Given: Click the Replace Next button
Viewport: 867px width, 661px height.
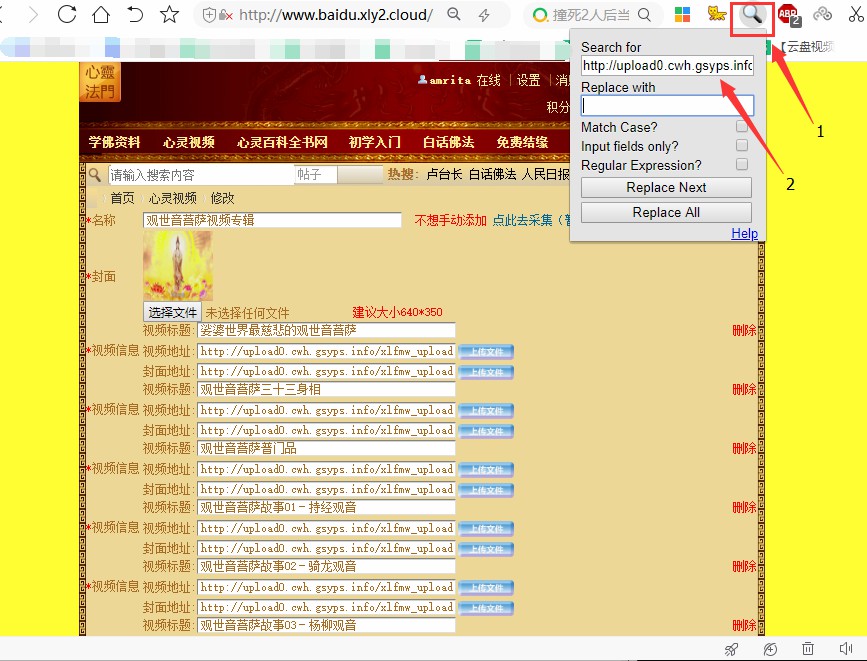Looking at the screenshot, I should click(x=666, y=188).
